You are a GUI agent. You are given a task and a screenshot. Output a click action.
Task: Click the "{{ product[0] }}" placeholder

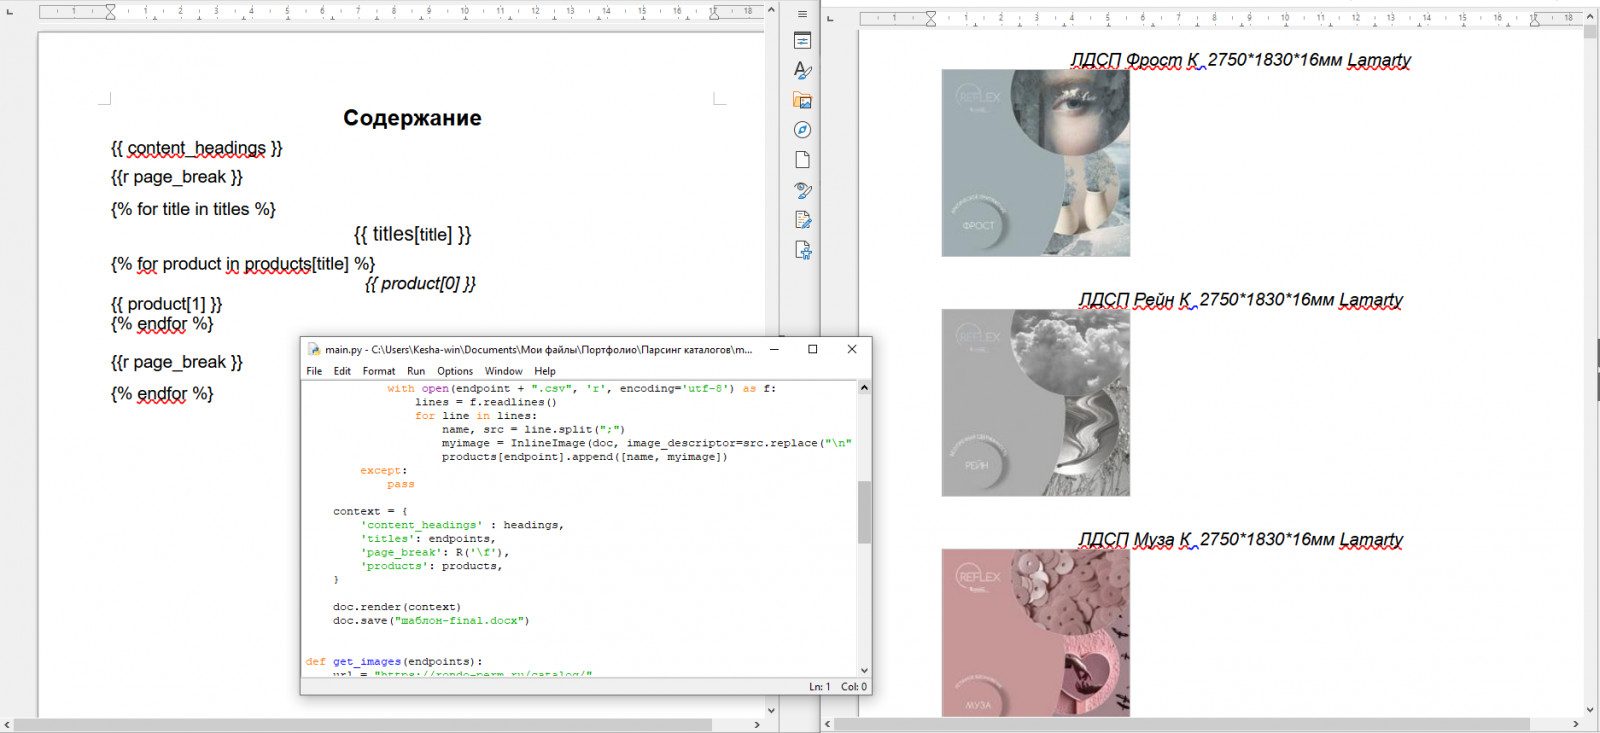pos(420,284)
